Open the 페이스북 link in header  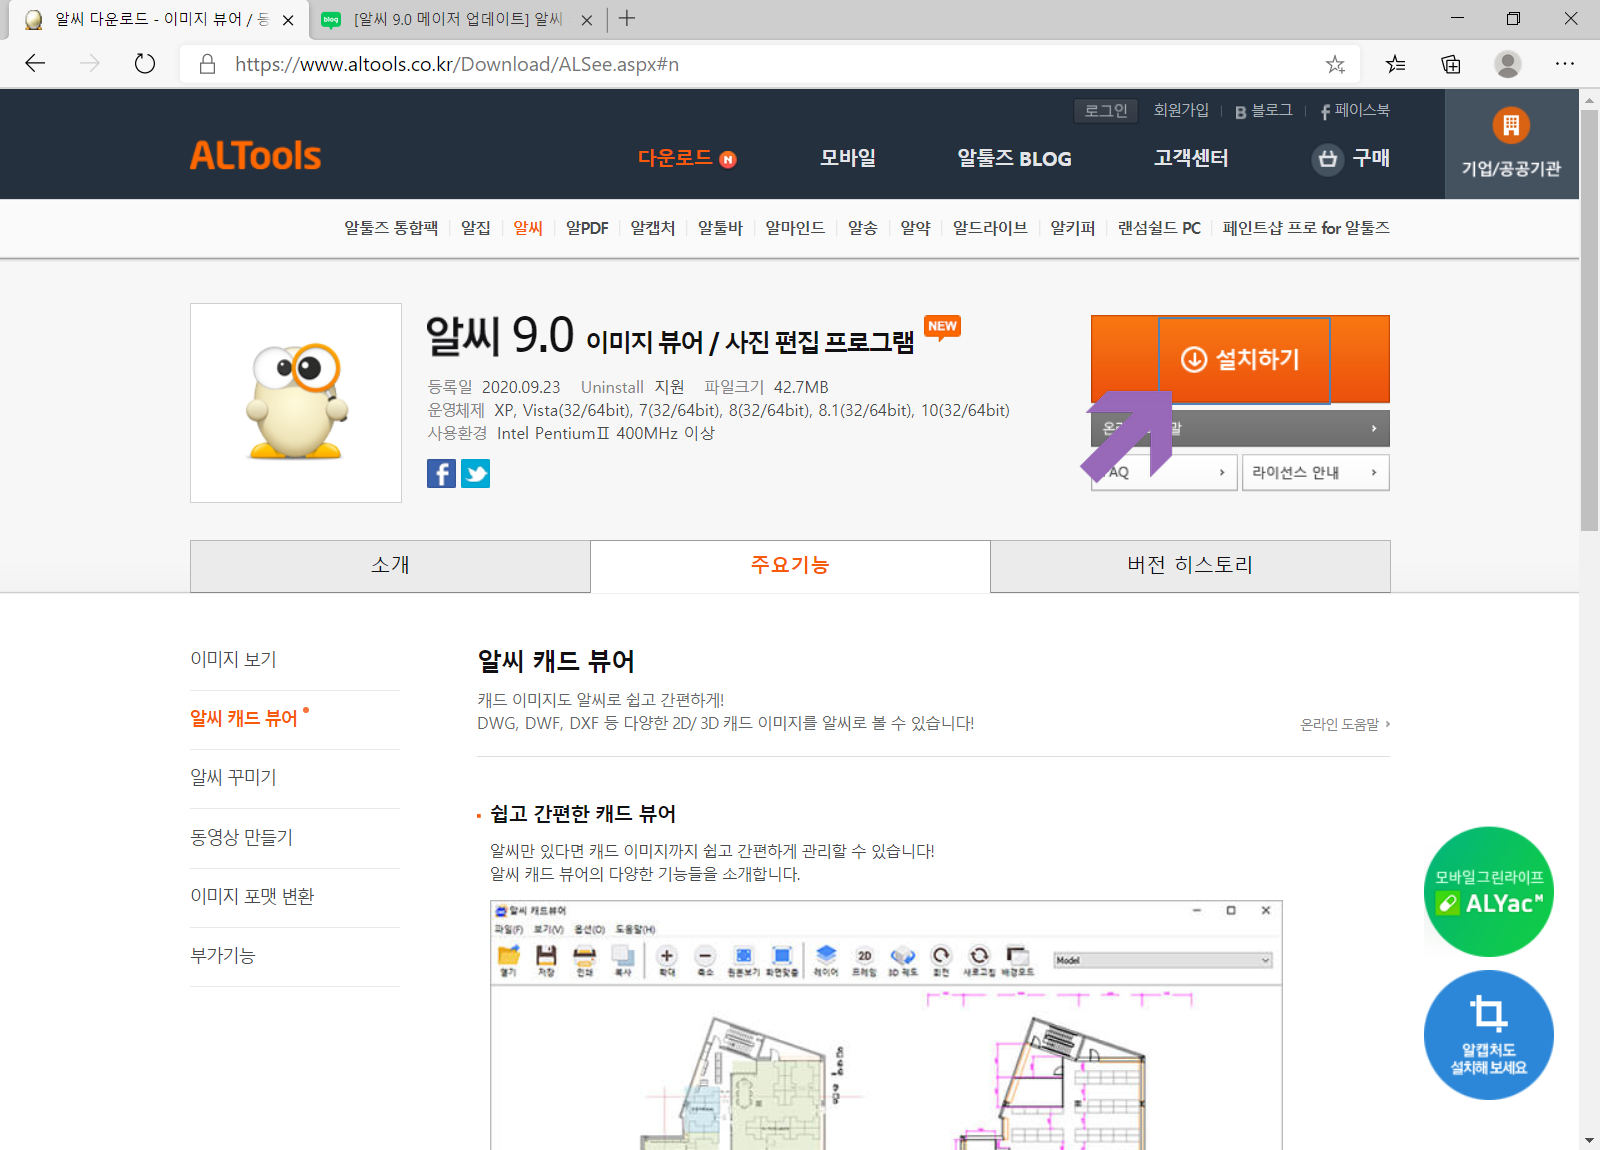click(1355, 110)
